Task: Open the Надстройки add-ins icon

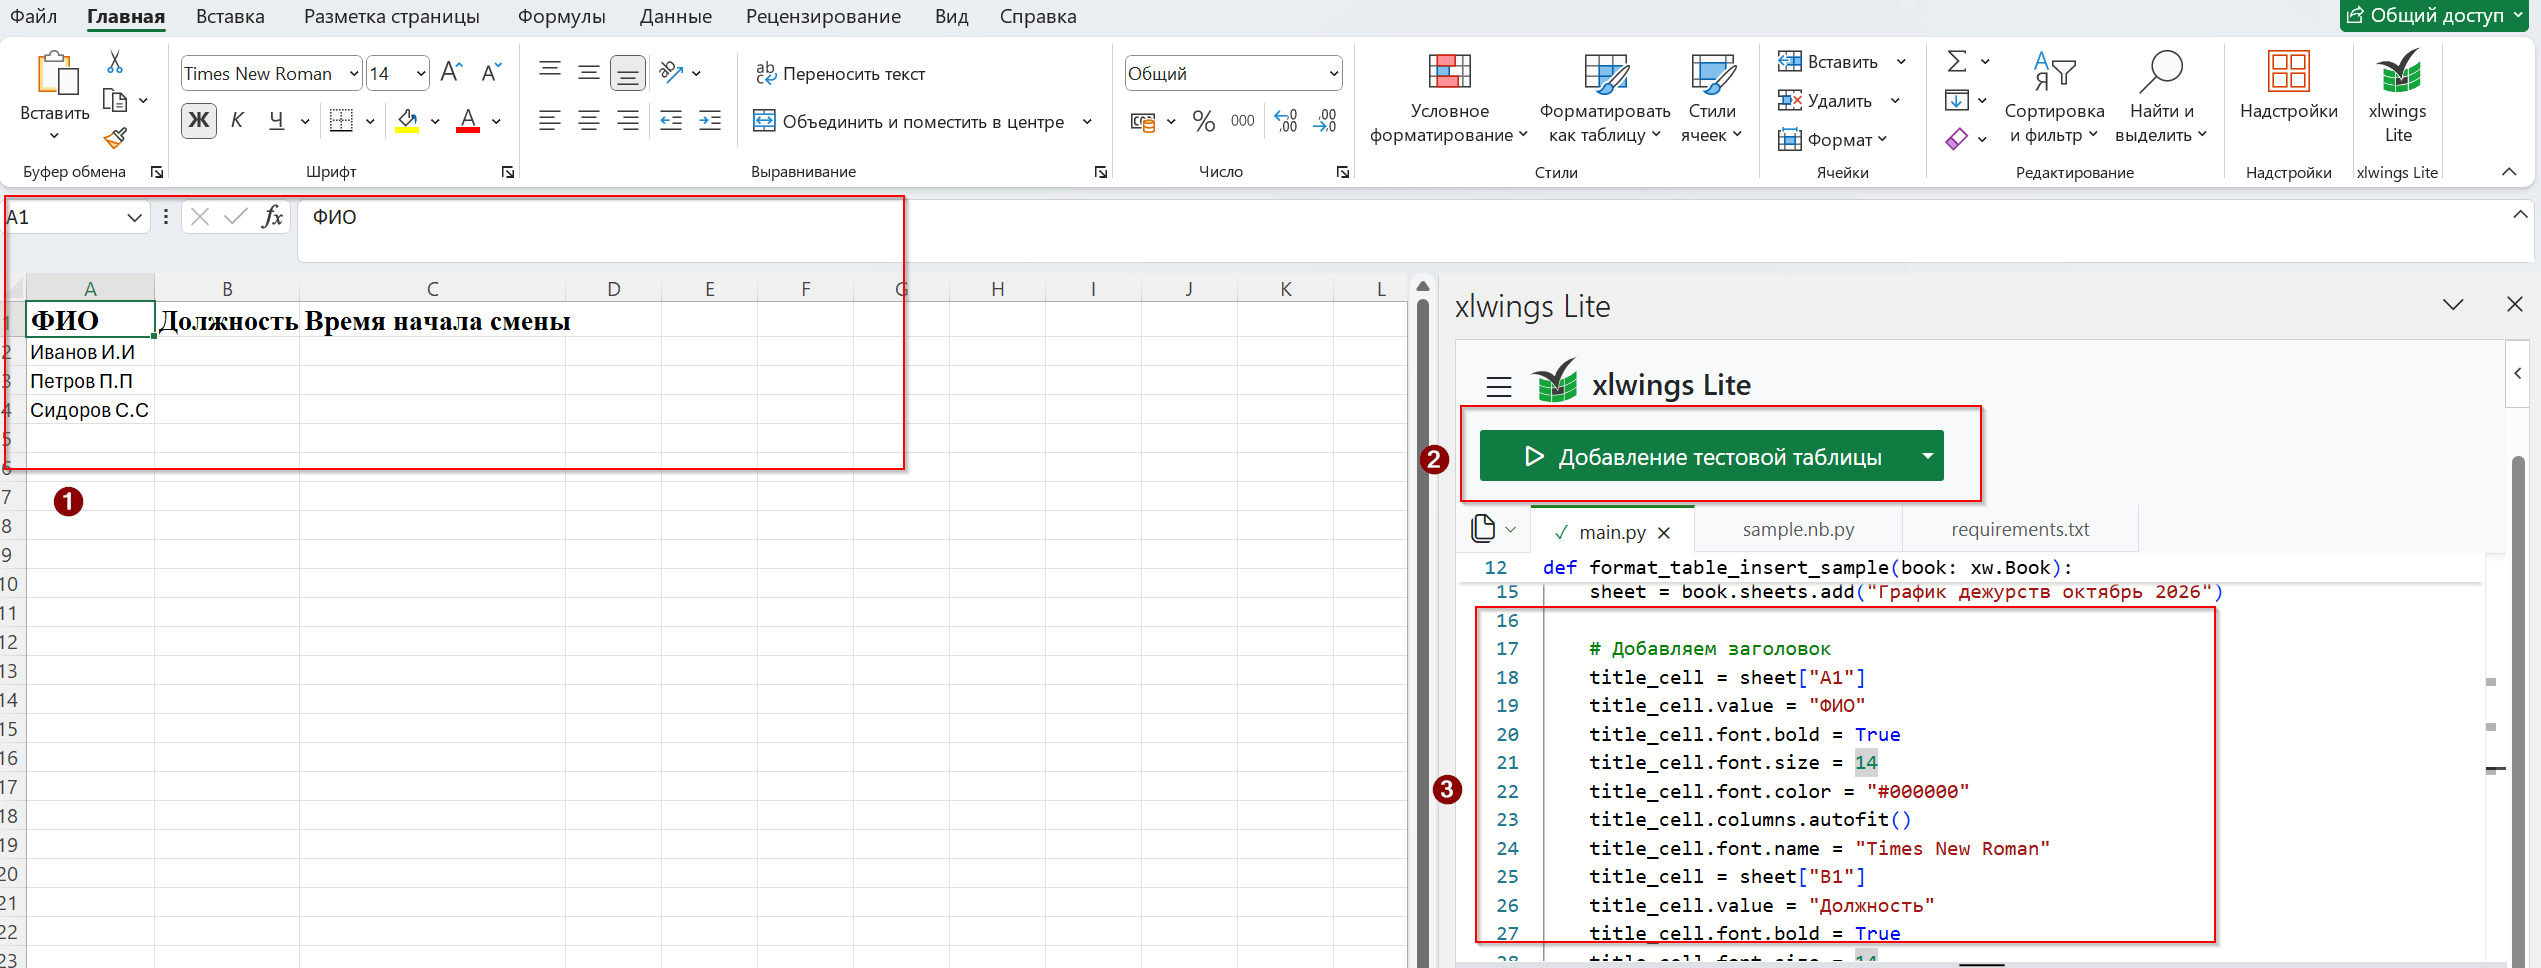Action: point(2288,86)
